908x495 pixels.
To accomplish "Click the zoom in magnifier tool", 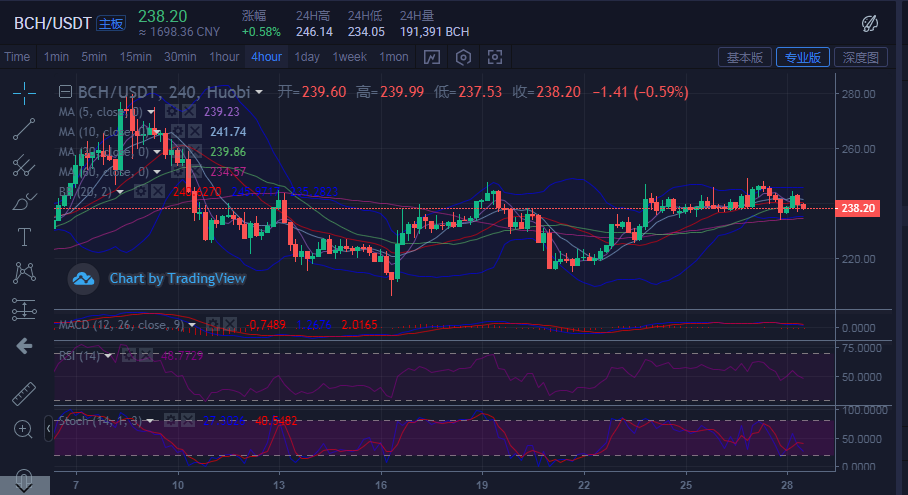I will point(23,430).
